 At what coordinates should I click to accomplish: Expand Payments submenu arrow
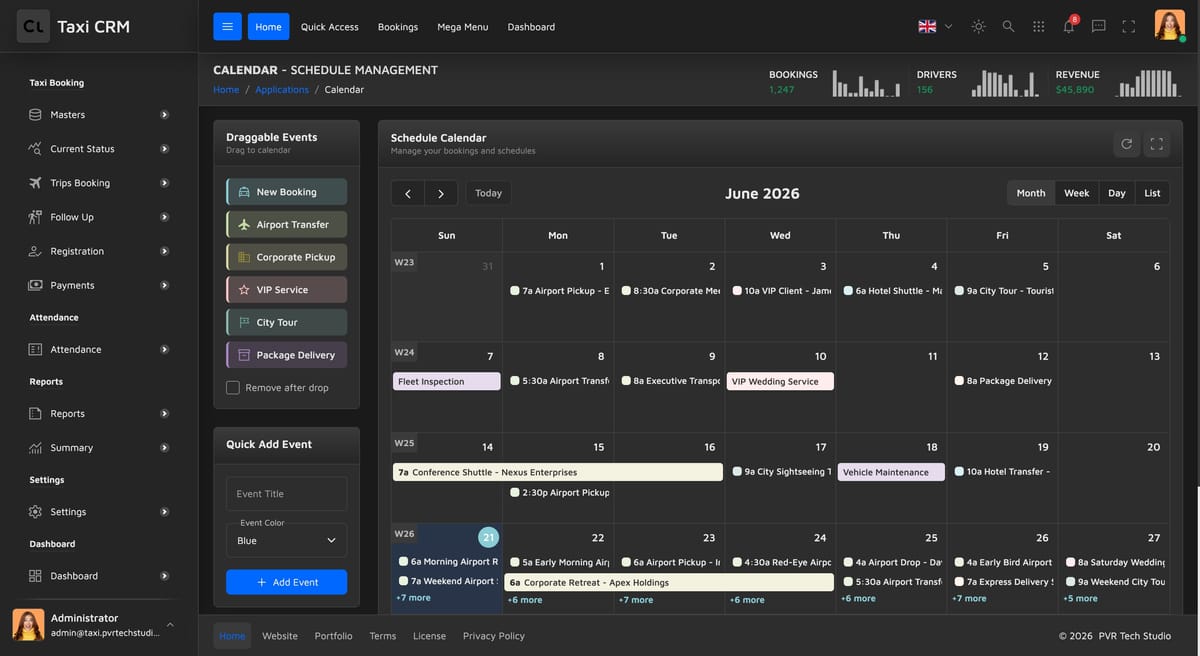(x=164, y=285)
